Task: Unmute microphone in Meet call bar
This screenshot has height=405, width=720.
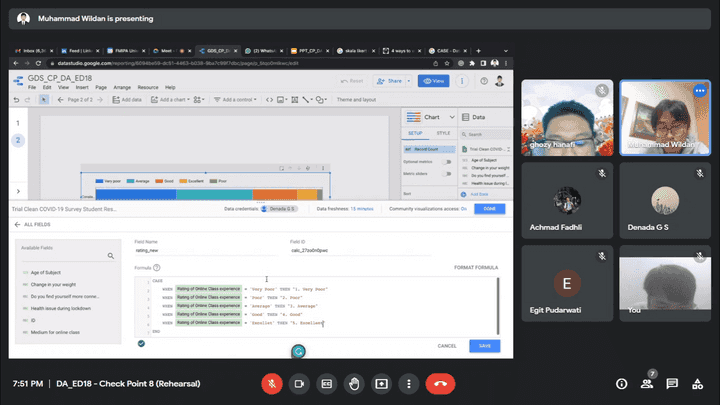Action: click(x=271, y=383)
